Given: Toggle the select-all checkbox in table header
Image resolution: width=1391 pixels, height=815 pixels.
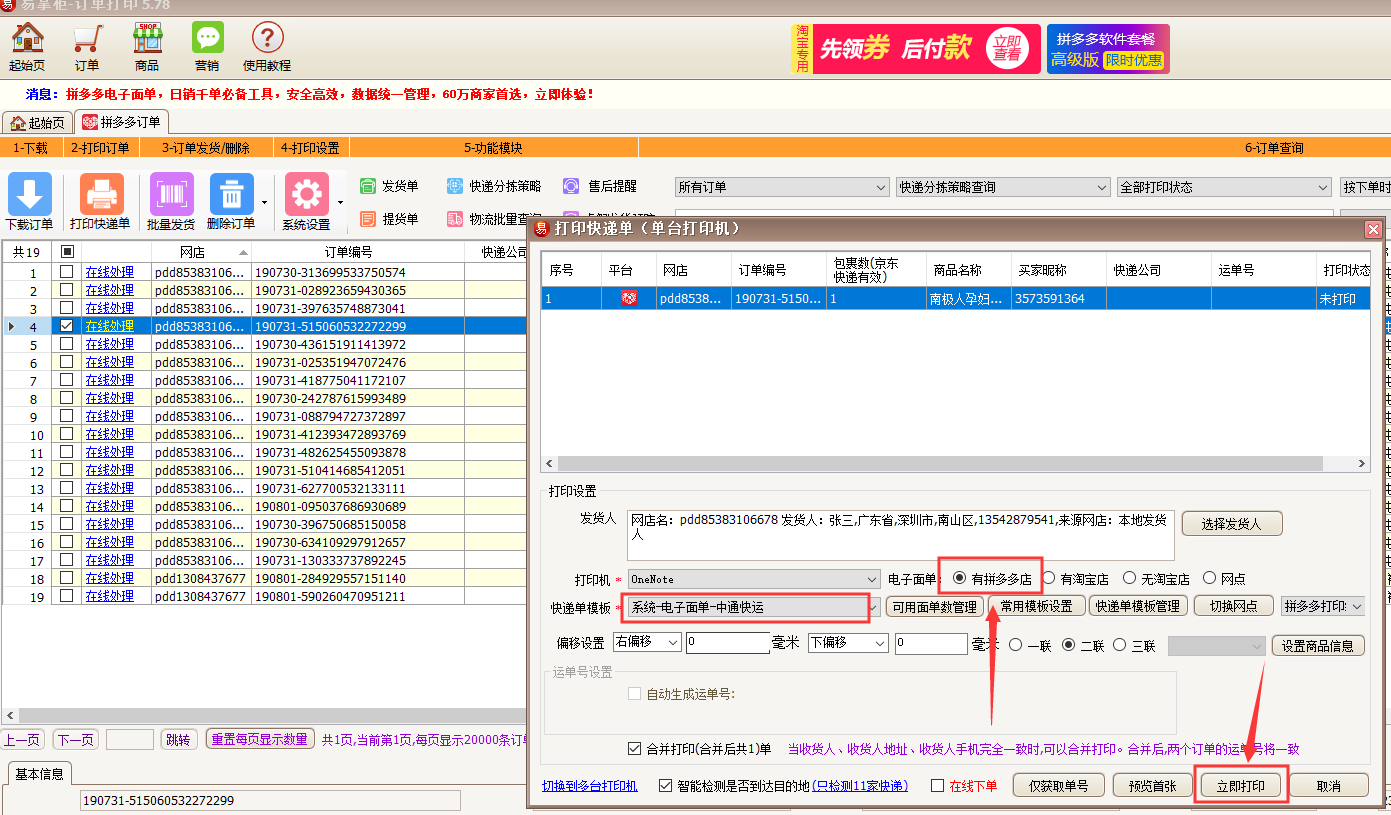Looking at the screenshot, I should click(x=67, y=252).
